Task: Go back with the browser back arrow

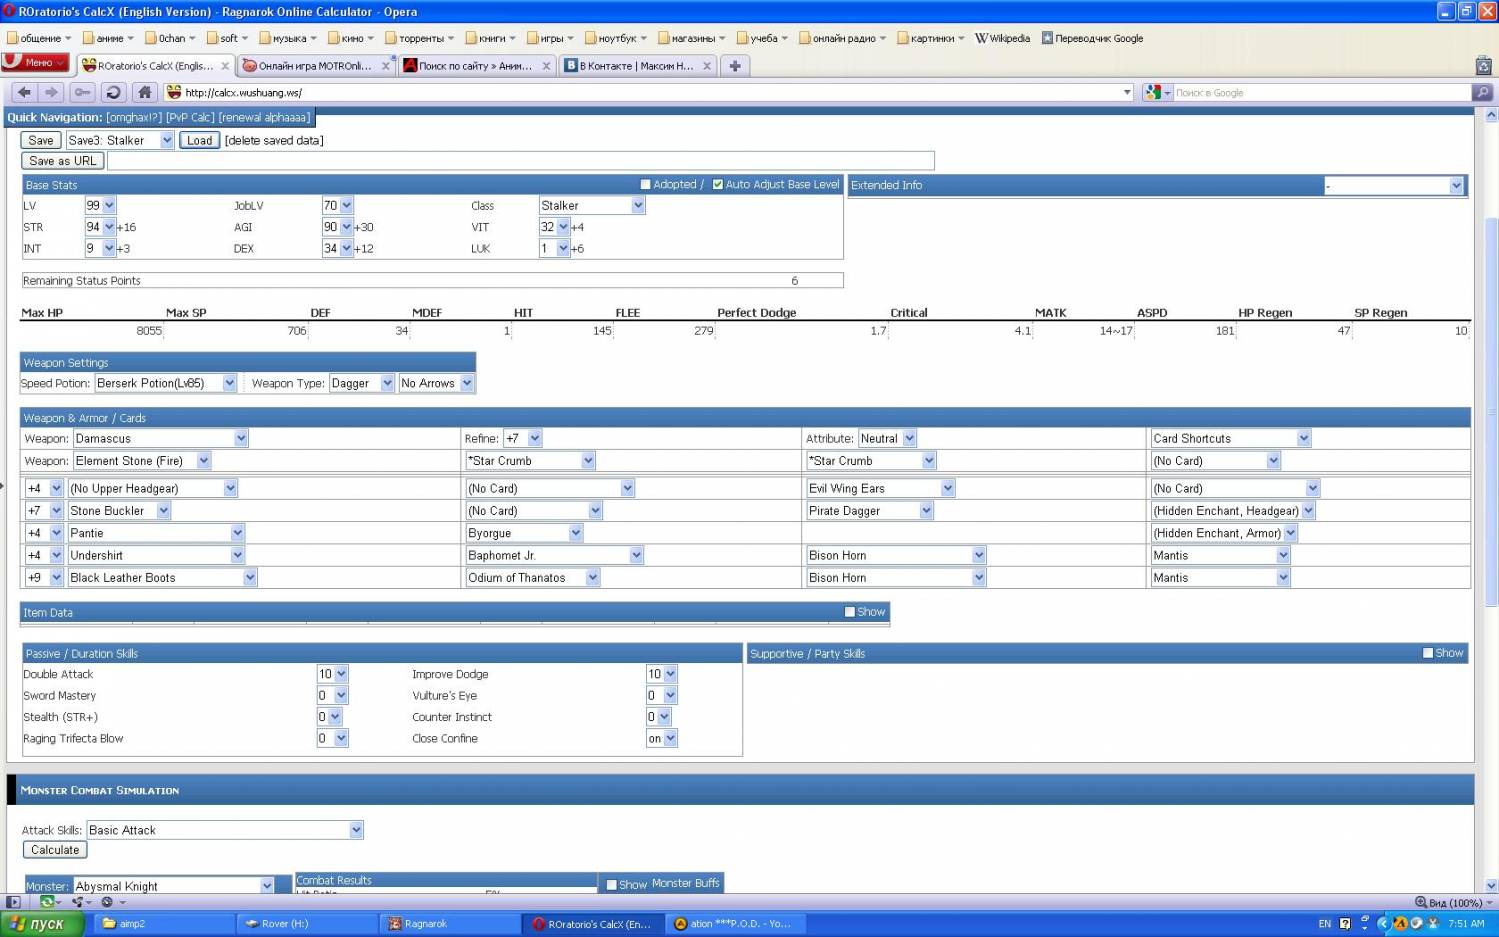Action: (x=25, y=92)
